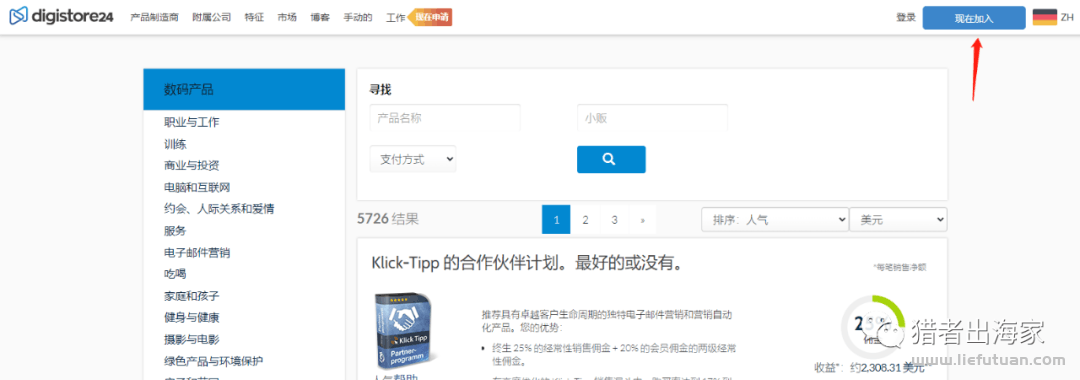Go to results page 2
1080x380 pixels.
click(x=585, y=220)
